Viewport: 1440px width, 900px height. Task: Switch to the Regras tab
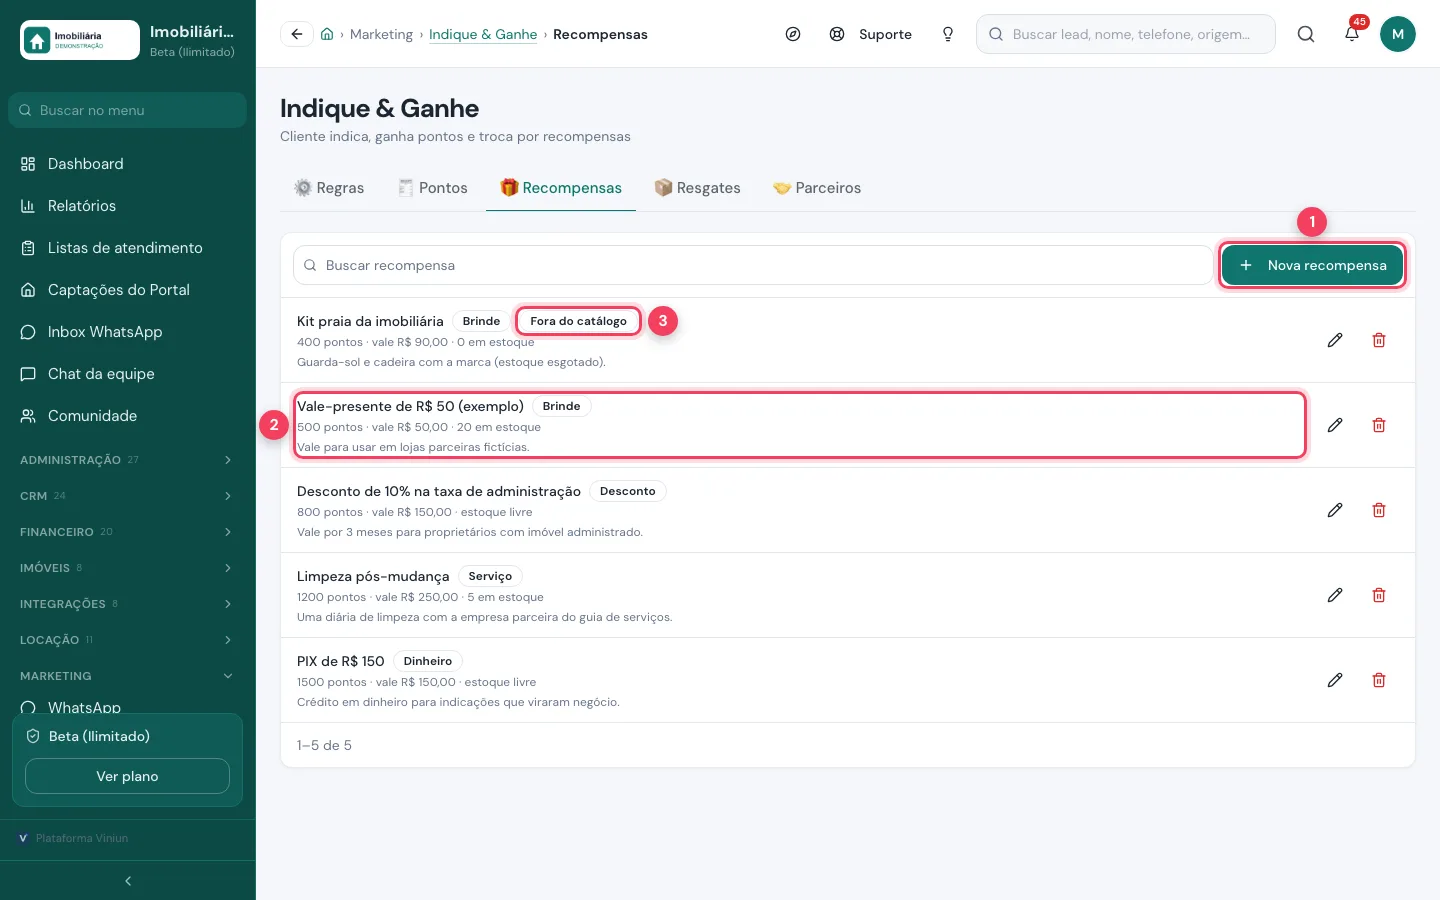[329, 188]
